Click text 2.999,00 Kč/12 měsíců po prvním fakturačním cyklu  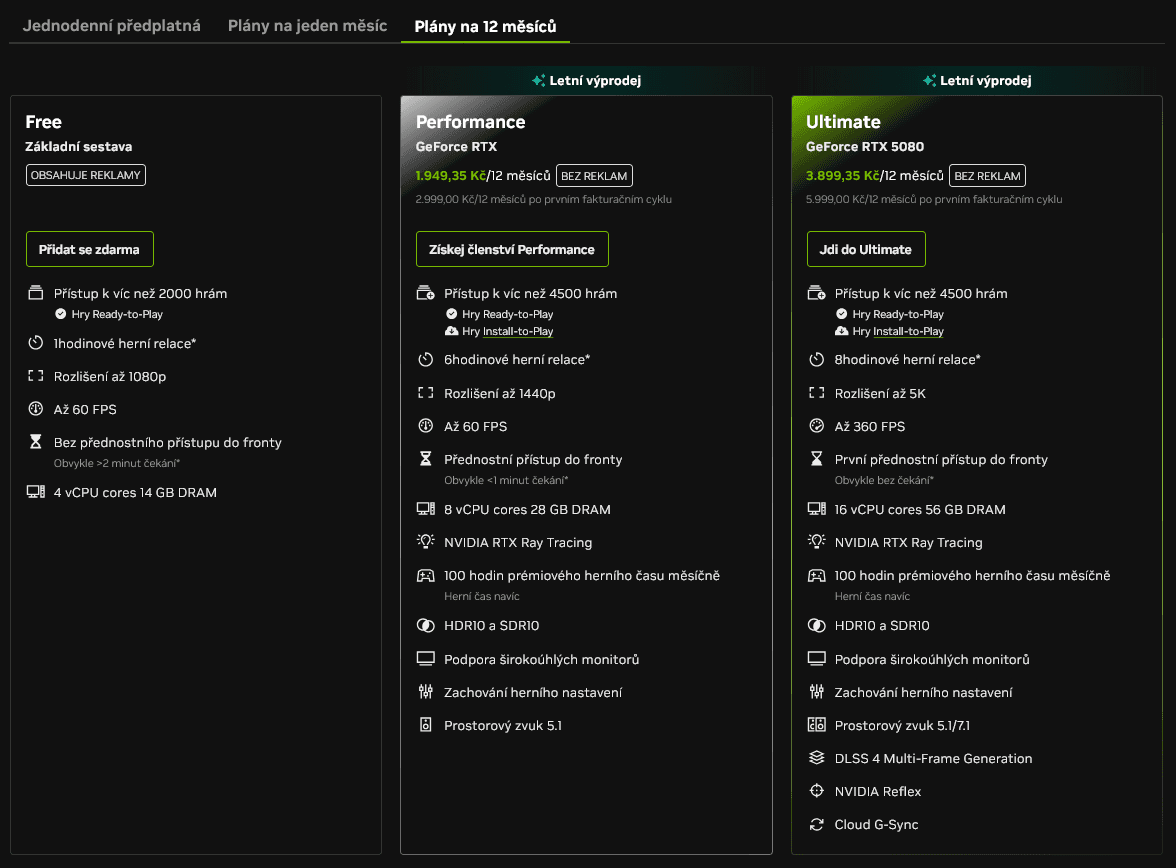coord(544,199)
